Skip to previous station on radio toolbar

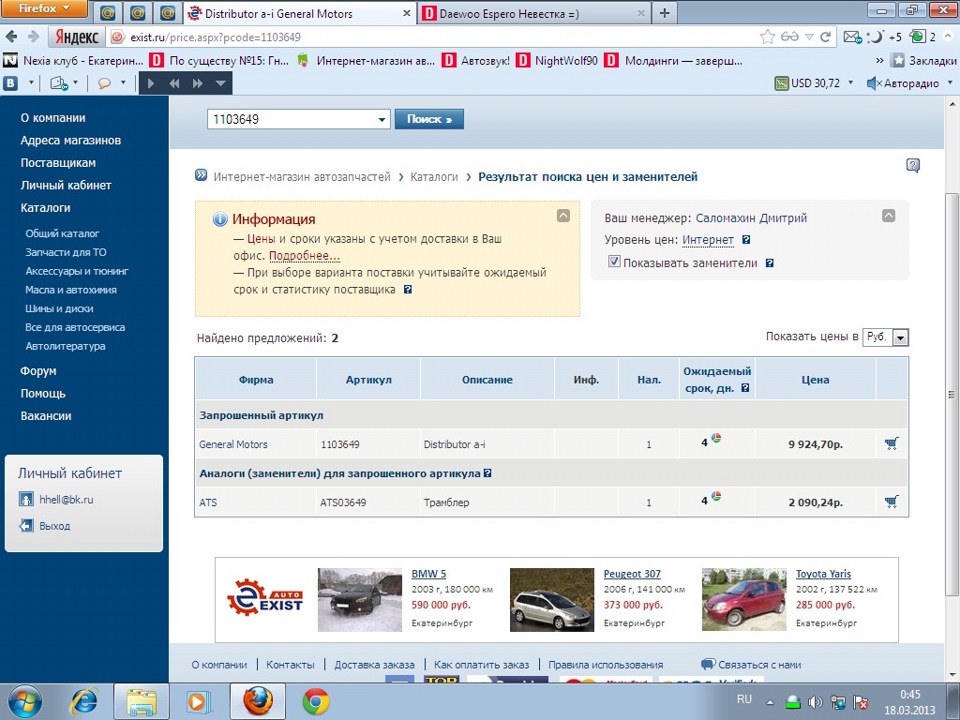pos(174,83)
